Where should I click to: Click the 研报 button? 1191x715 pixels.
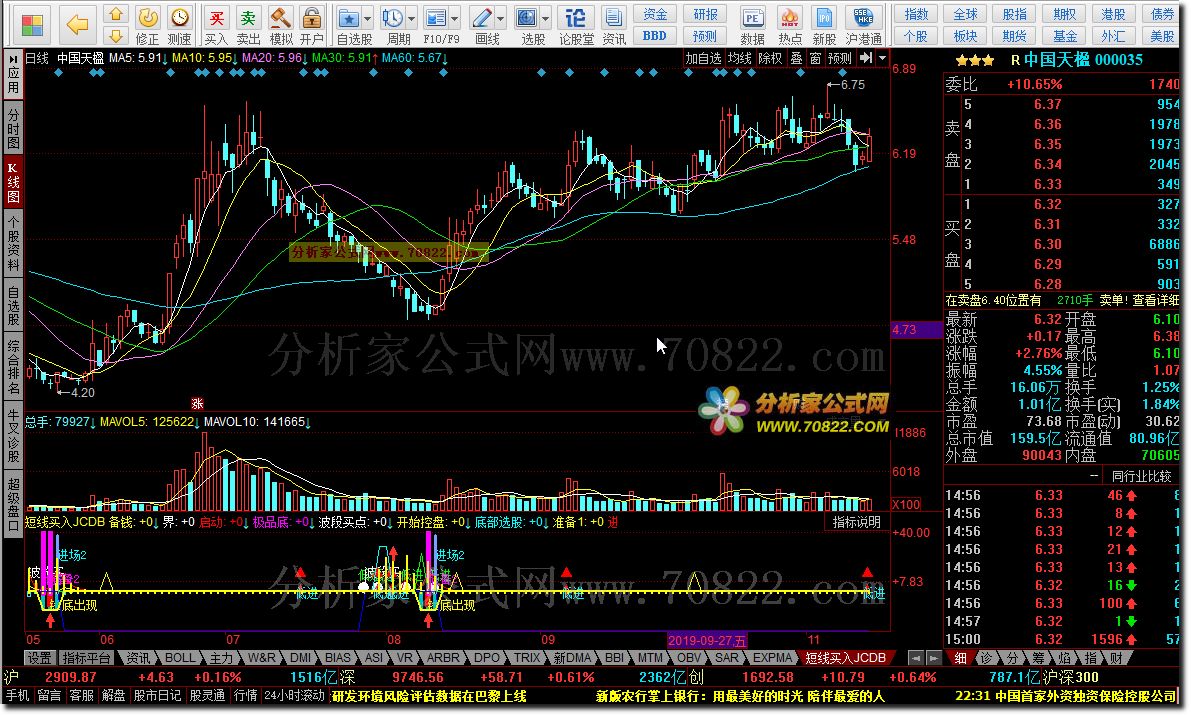[705, 14]
